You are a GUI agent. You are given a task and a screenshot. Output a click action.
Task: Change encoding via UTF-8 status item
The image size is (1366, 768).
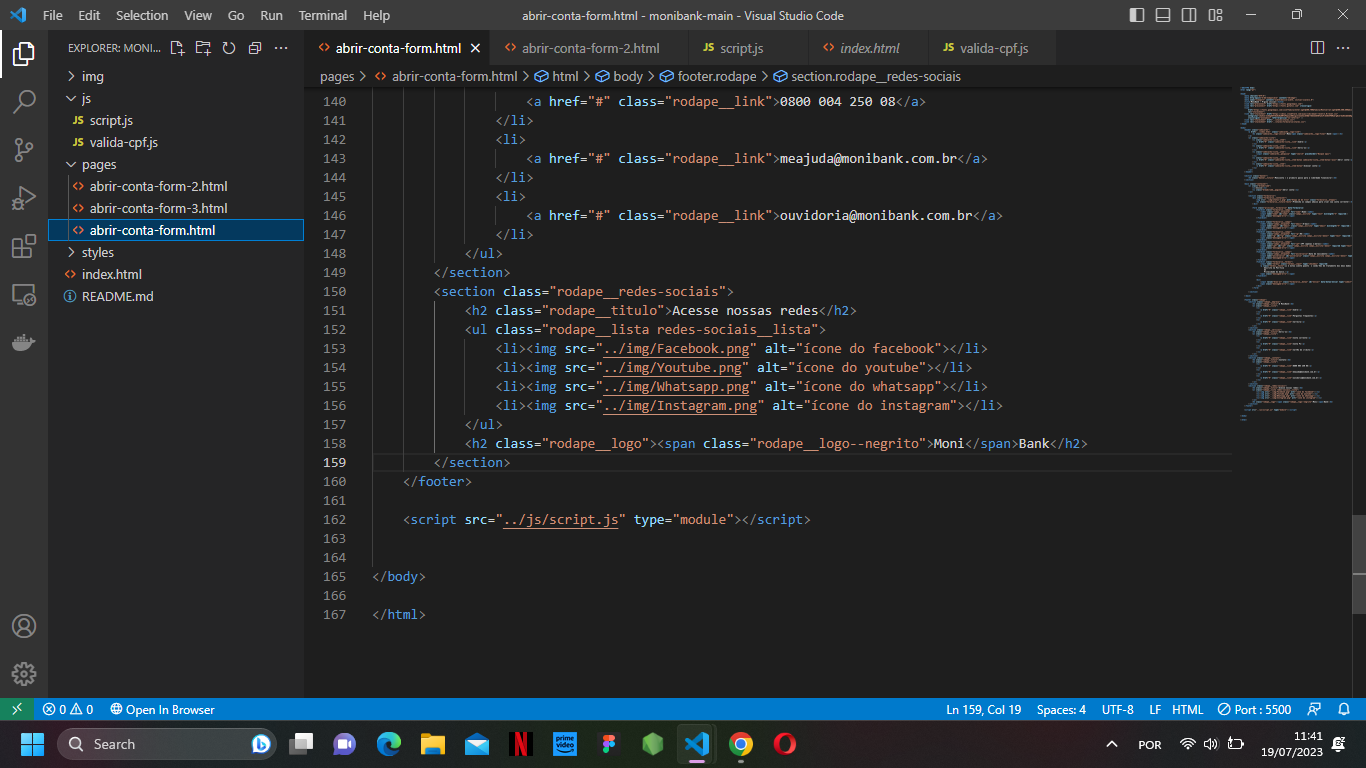click(x=1117, y=709)
